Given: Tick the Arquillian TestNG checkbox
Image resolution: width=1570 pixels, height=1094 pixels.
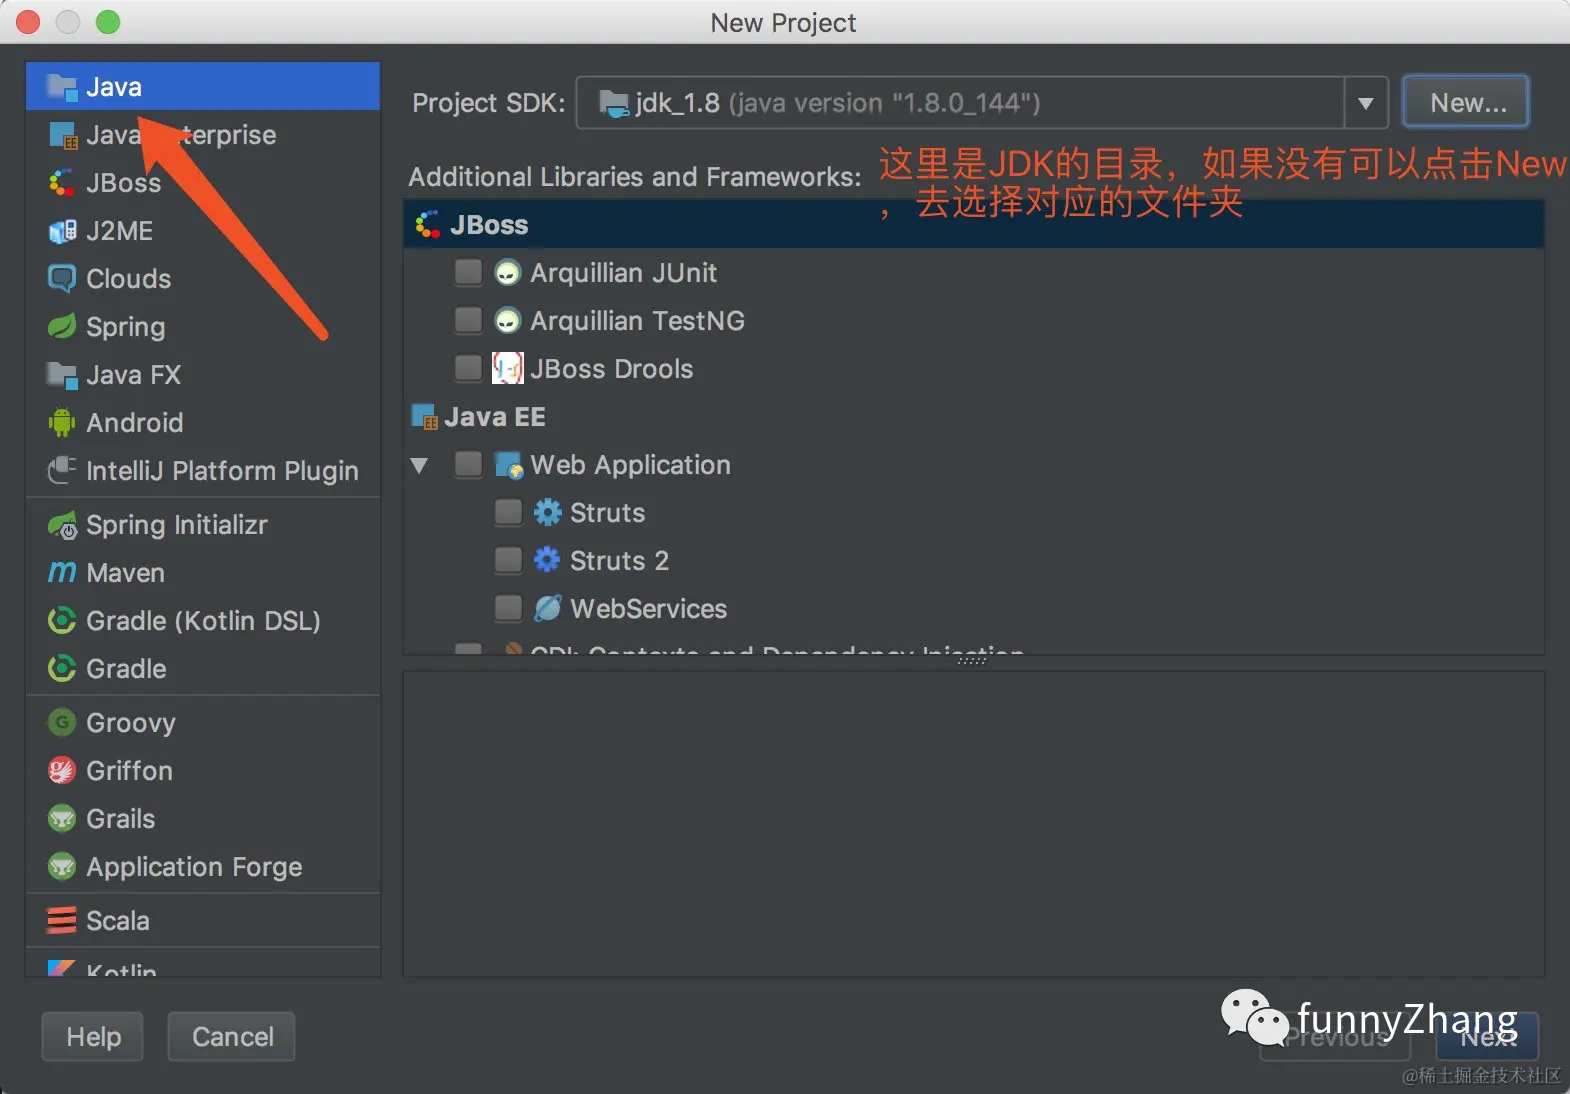Looking at the screenshot, I should click(468, 320).
